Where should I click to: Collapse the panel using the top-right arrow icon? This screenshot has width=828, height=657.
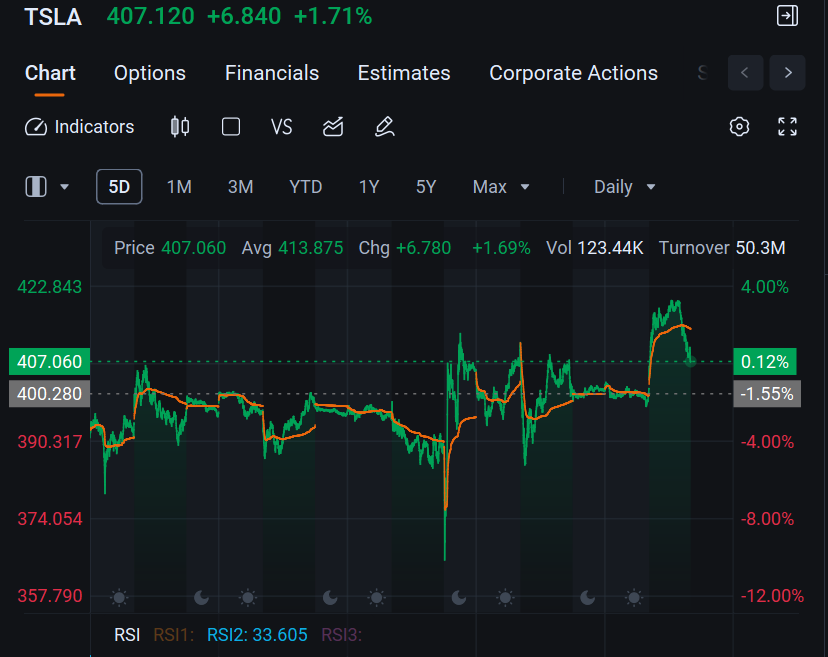[787, 16]
